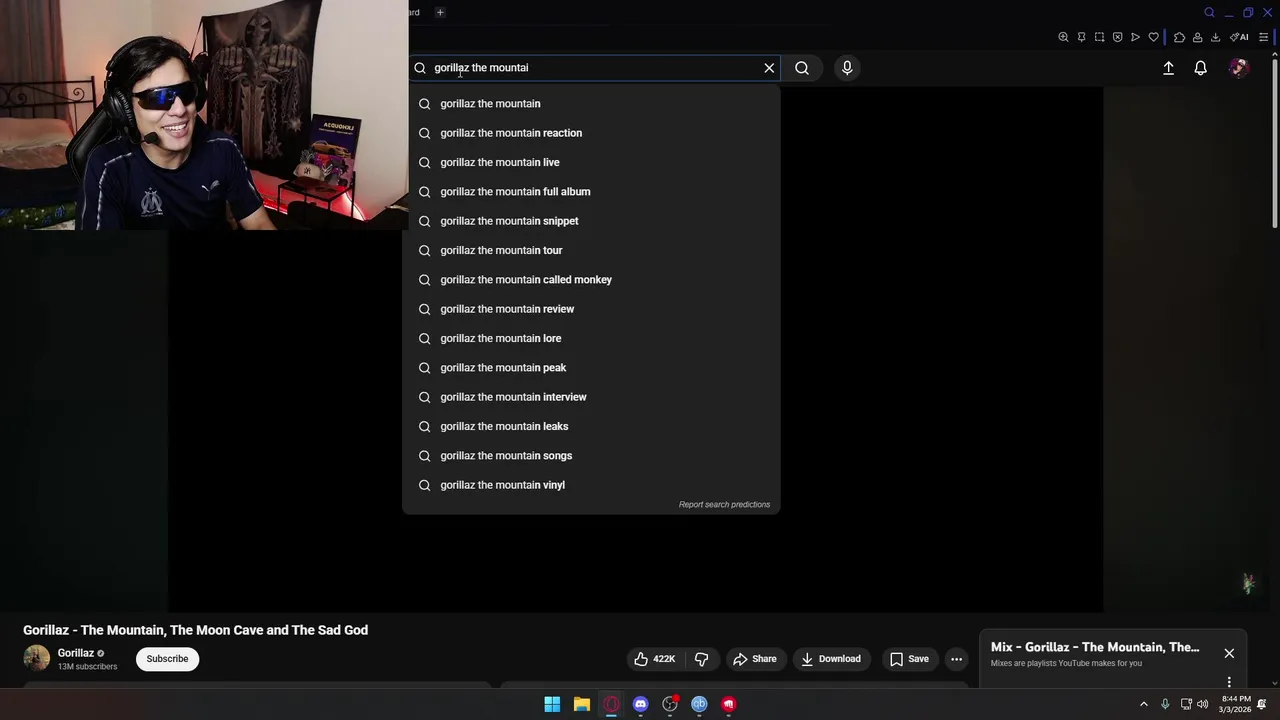This screenshot has height=720, width=1280.
Task: Click the browser zoom magnifier icon
Action: pyautogui.click(x=1063, y=37)
